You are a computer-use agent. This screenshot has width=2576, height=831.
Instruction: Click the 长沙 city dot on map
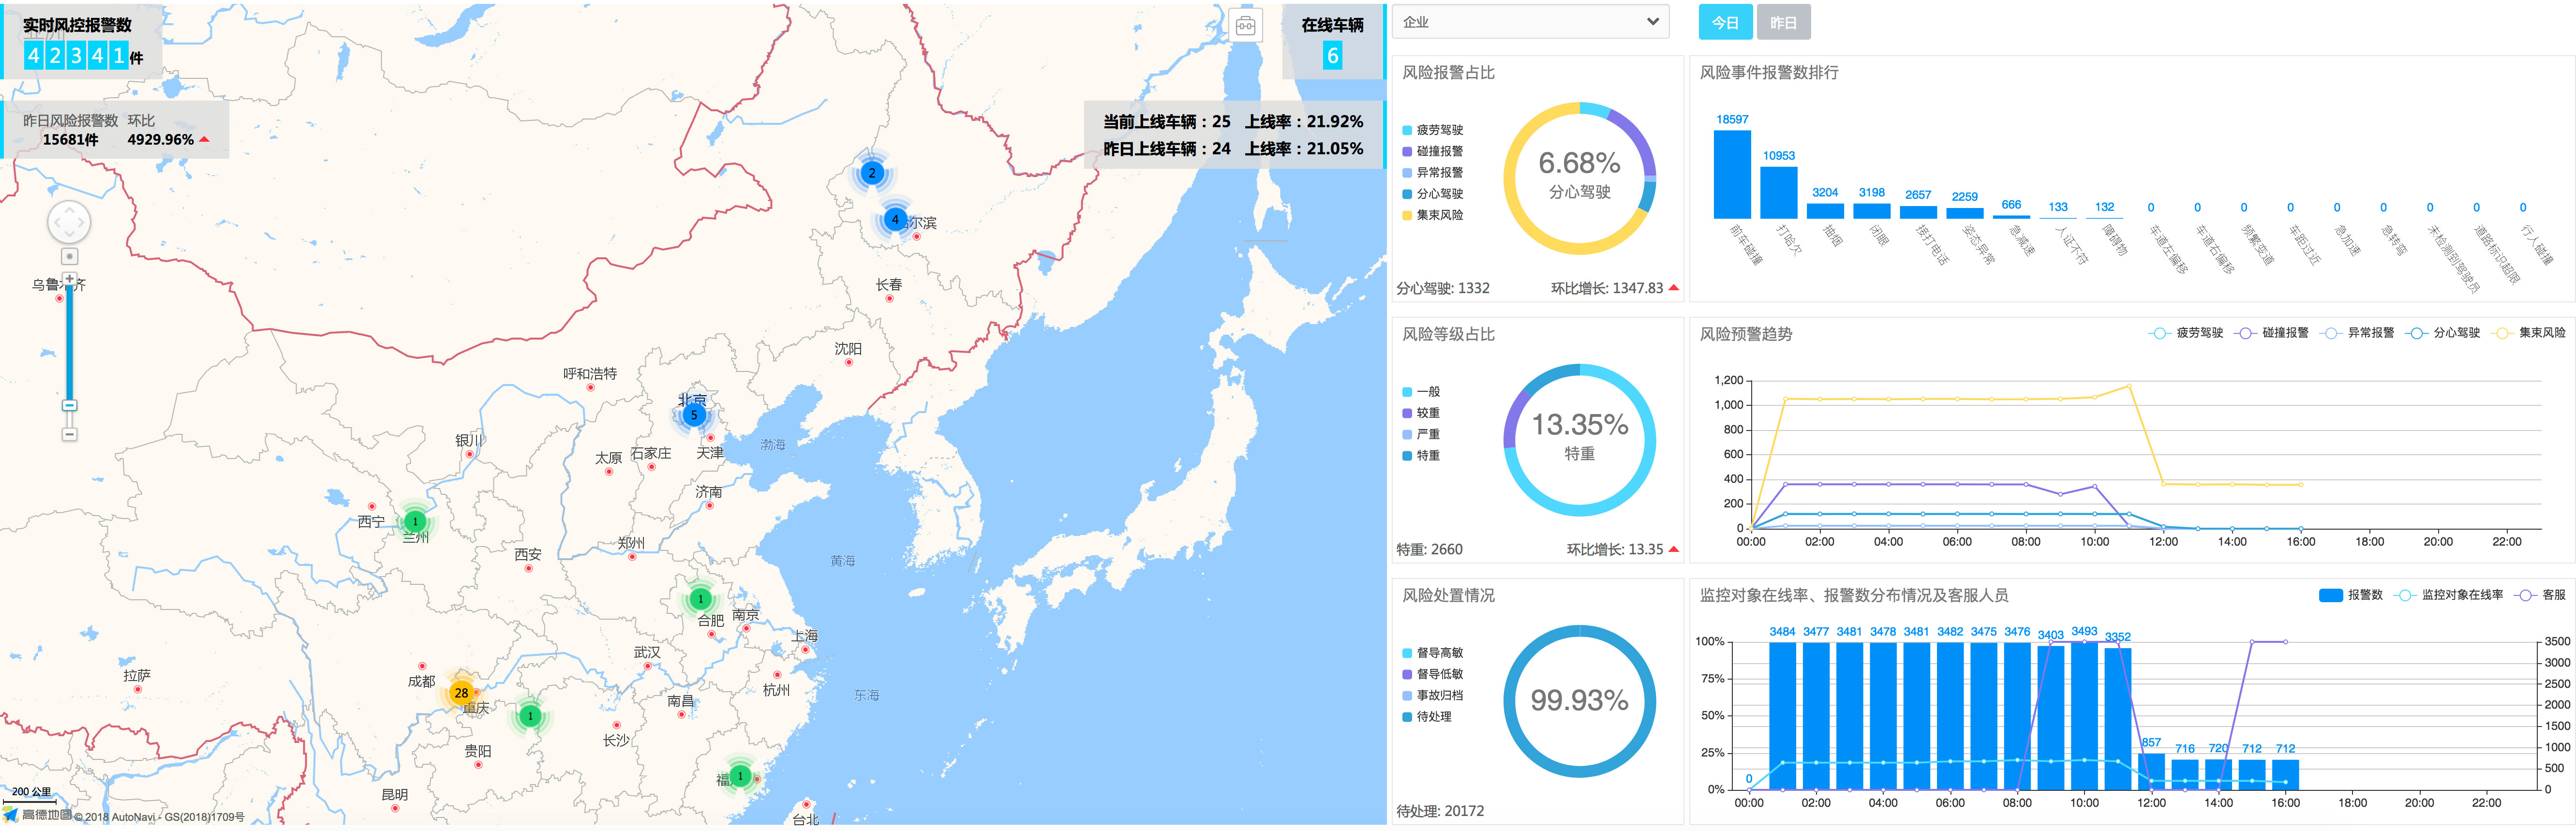[617, 725]
